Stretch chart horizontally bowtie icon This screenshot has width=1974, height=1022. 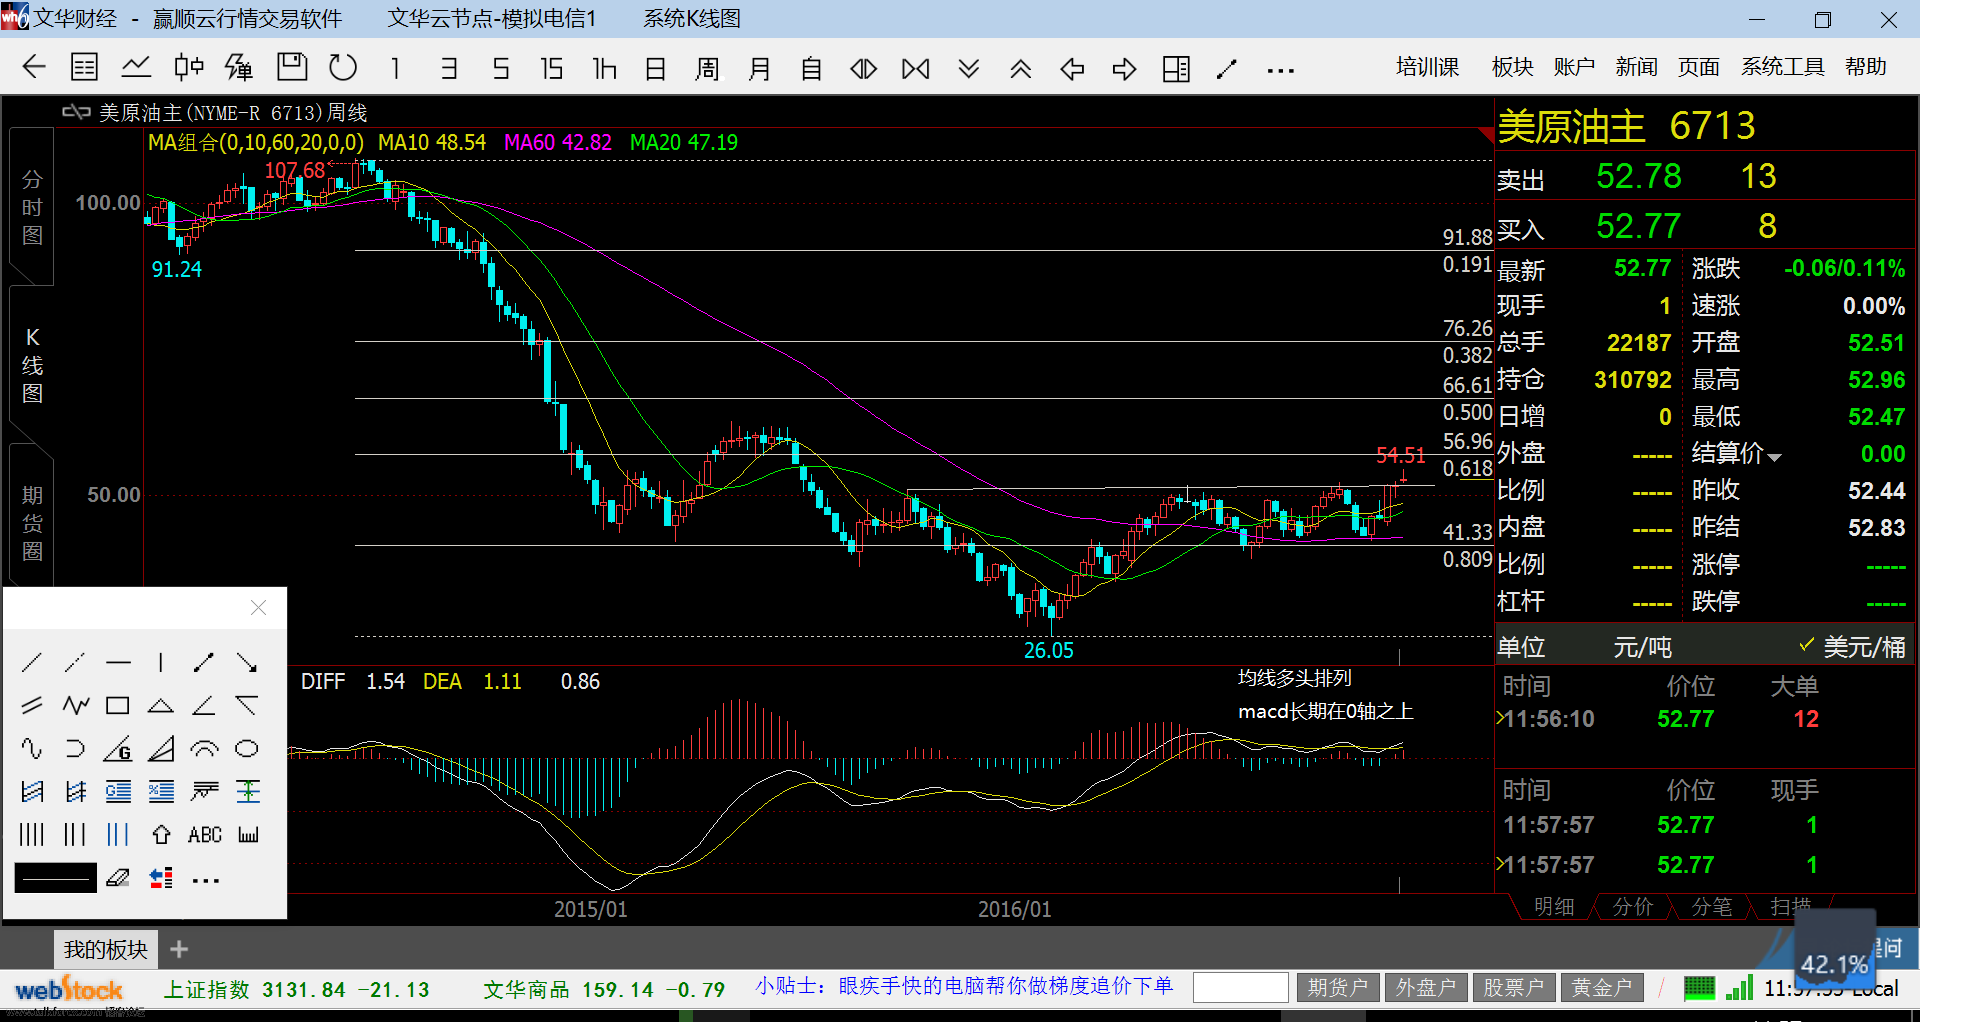(x=916, y=68)
